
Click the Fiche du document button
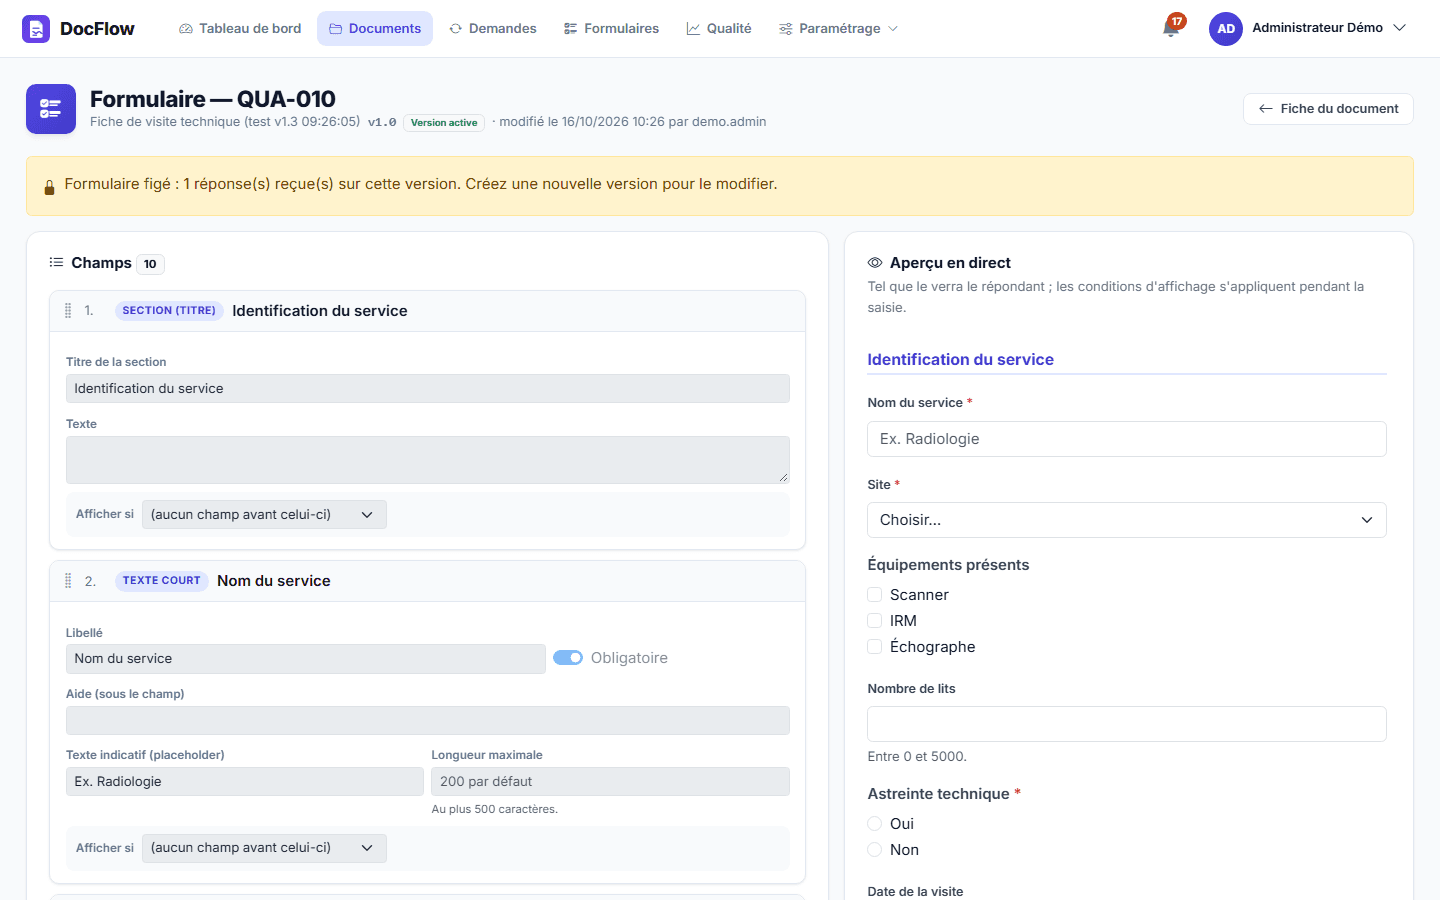[x=1328, y=109]
